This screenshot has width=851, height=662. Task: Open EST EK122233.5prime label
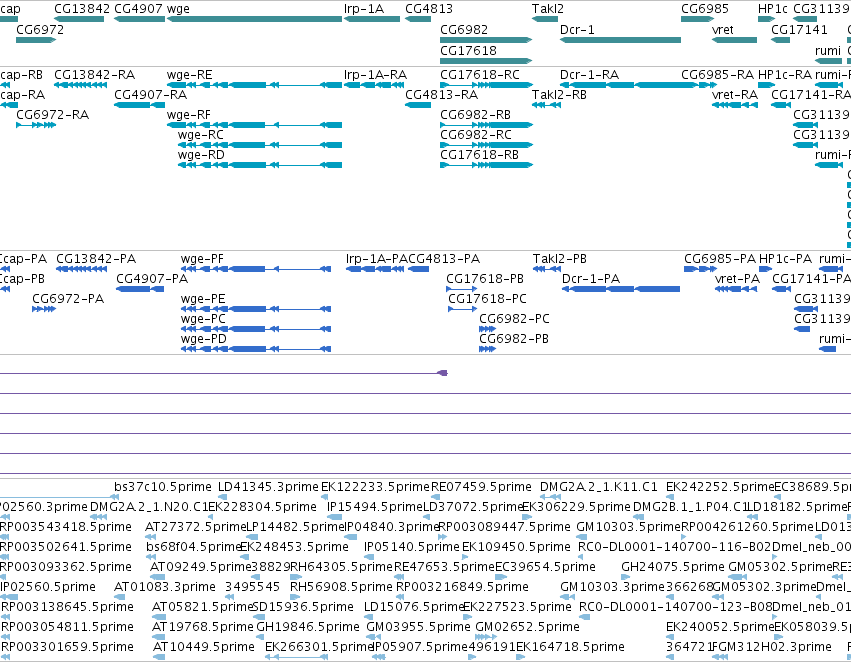[x=375, y=487]
